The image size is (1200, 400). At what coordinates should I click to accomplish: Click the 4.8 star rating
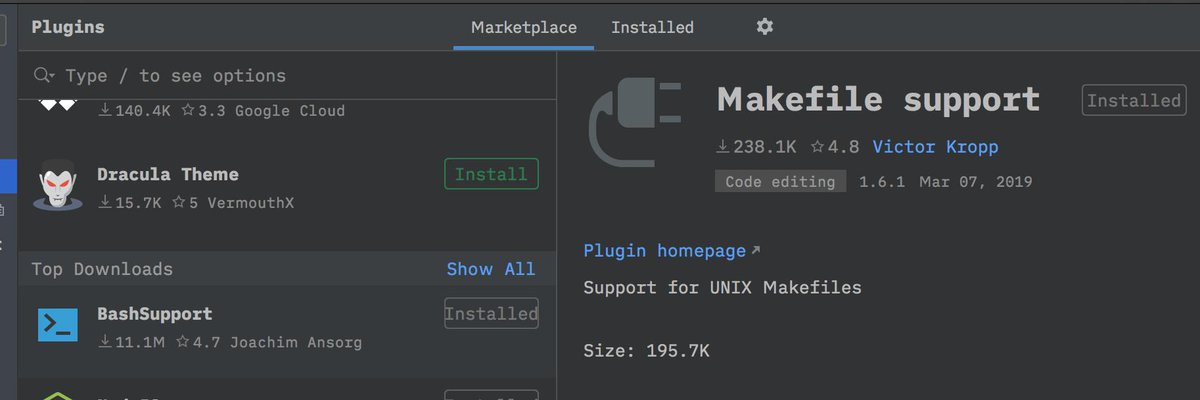(835, 147)
